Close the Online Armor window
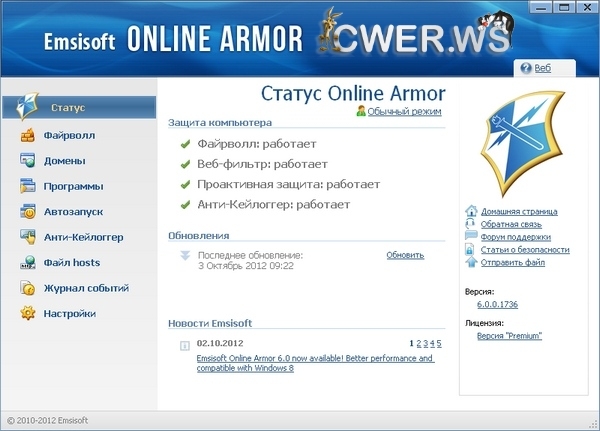This screenshot has height=431, width=600. coord(587,7)
